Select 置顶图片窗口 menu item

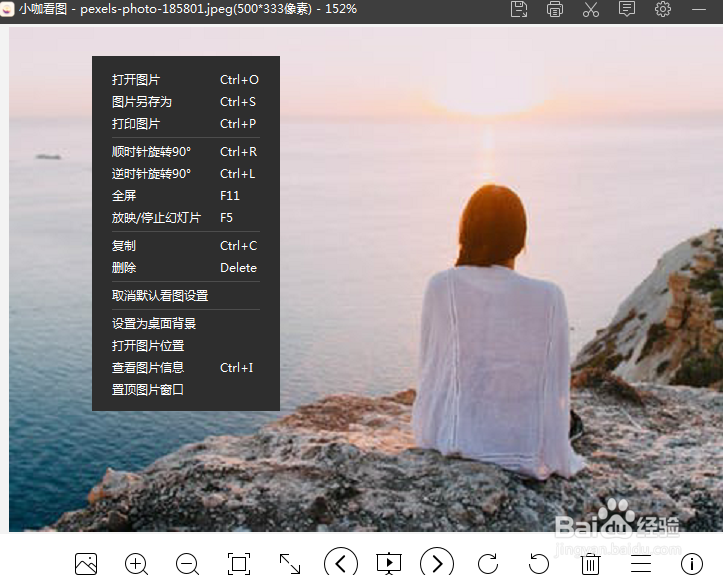186,390
